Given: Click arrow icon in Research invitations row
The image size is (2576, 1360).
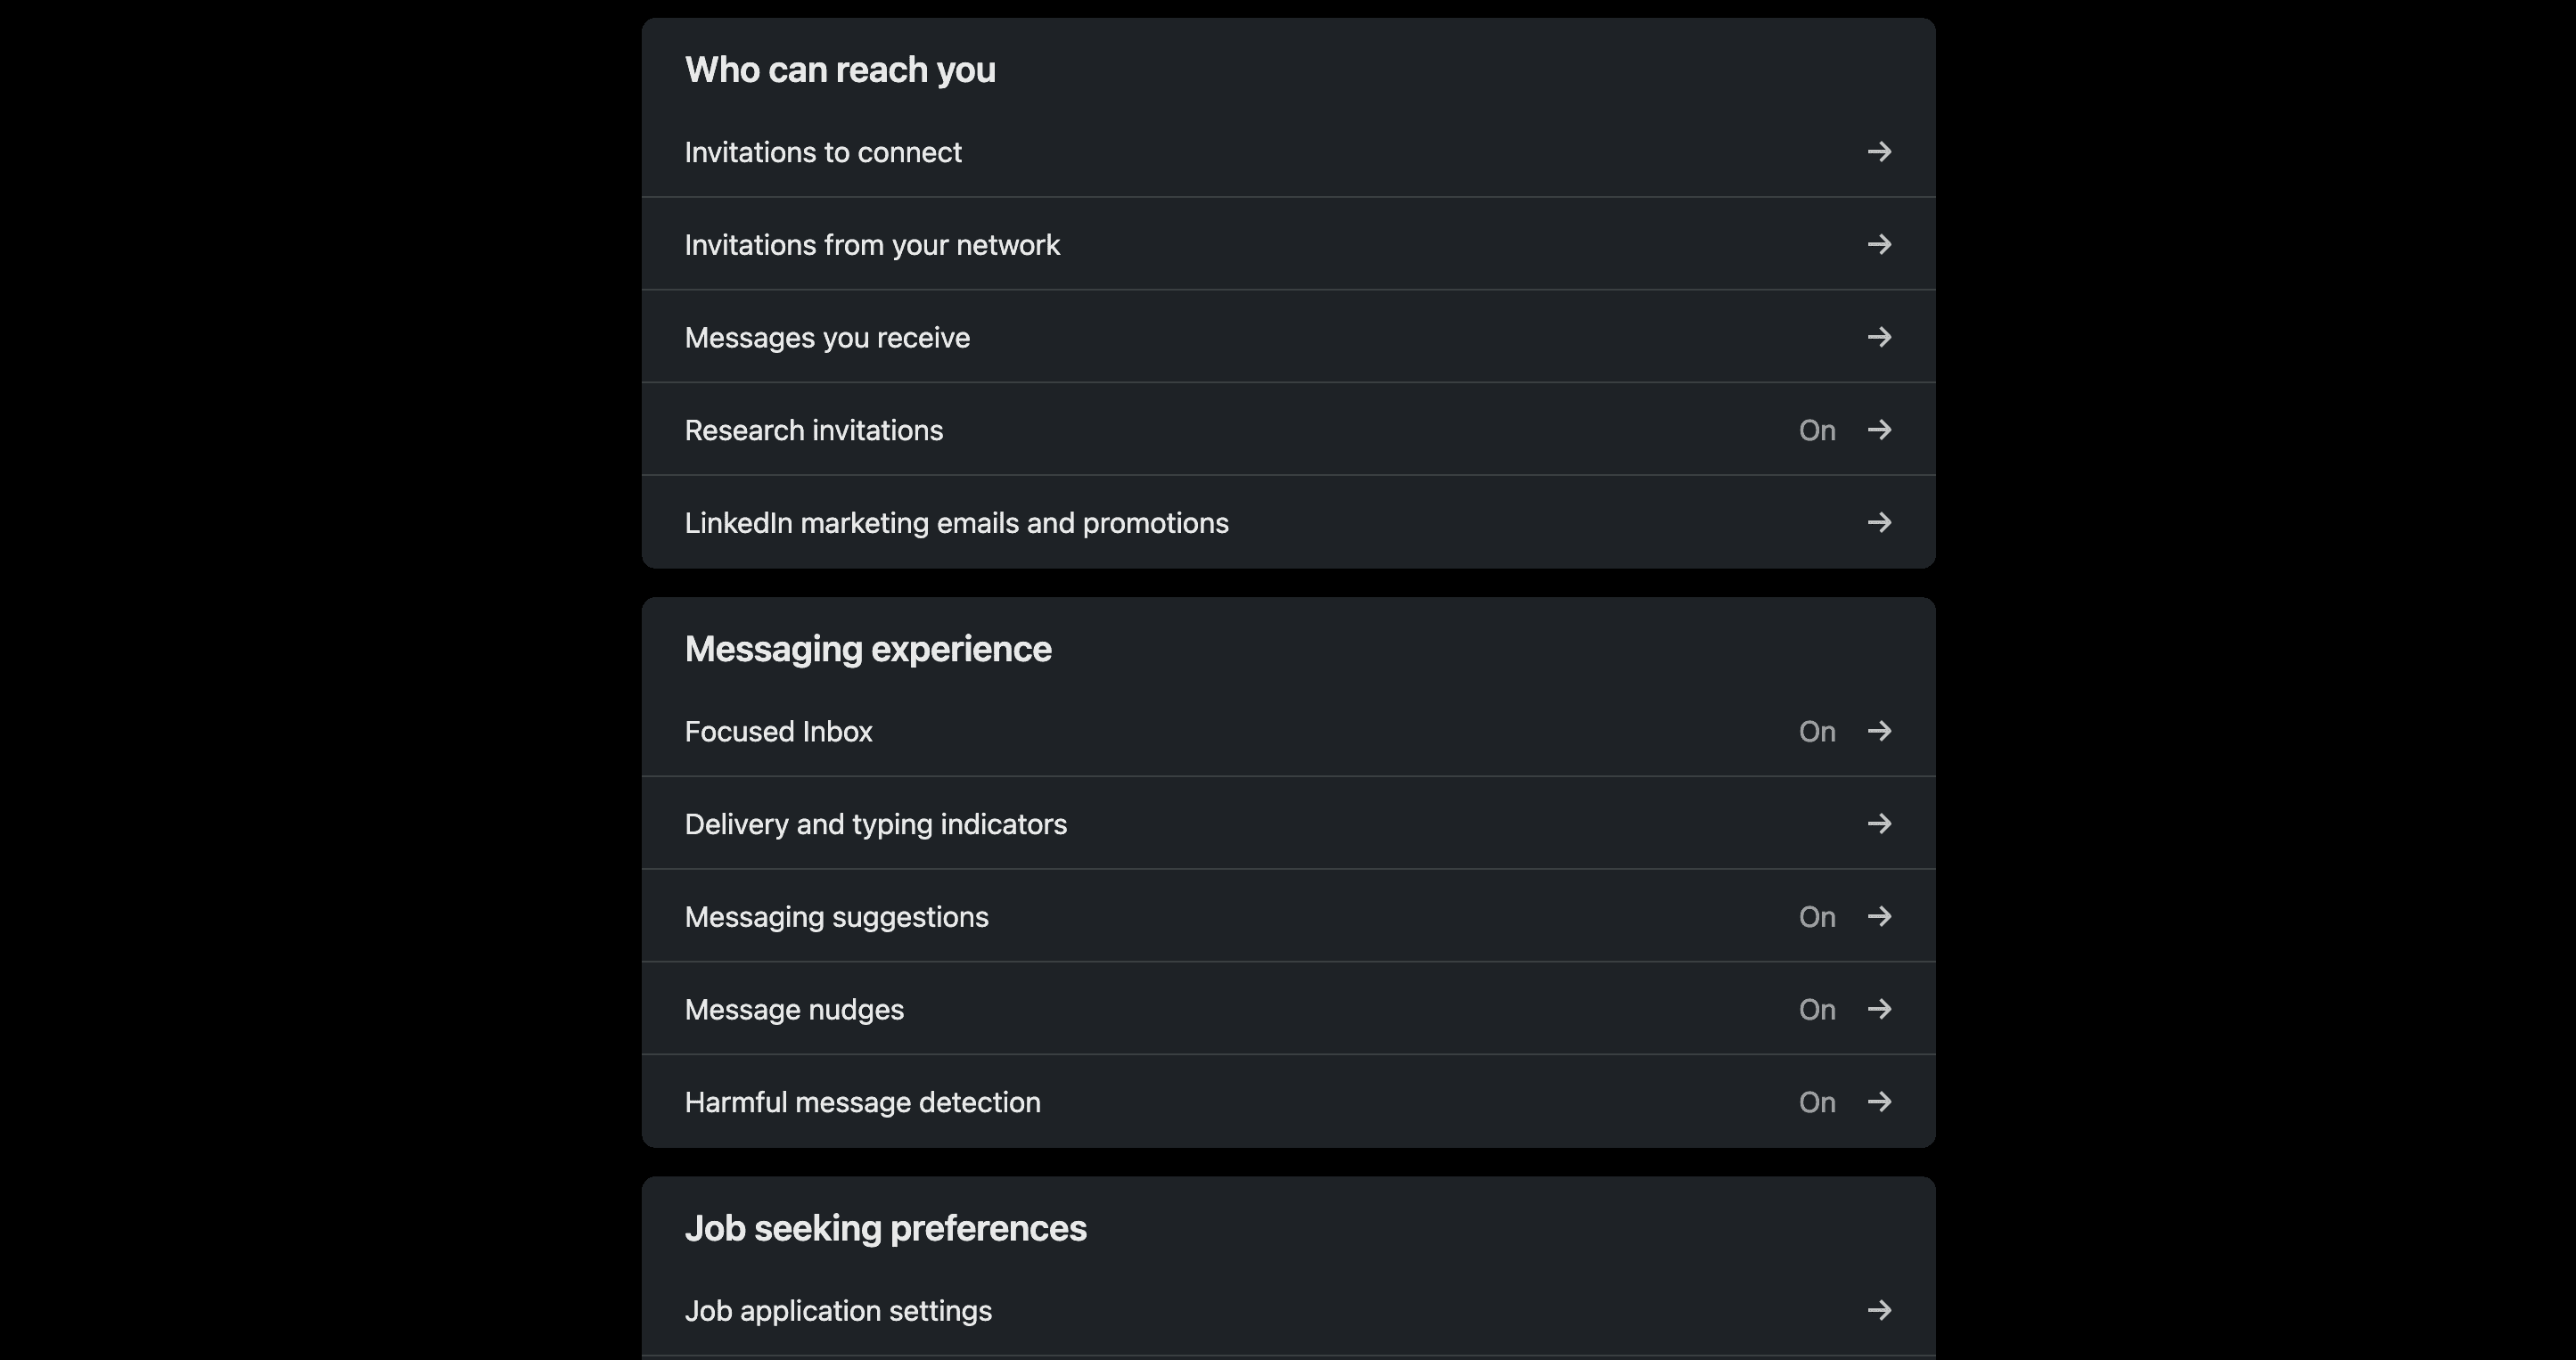Looking at the screenshot, I should [x=1879, y=430].
